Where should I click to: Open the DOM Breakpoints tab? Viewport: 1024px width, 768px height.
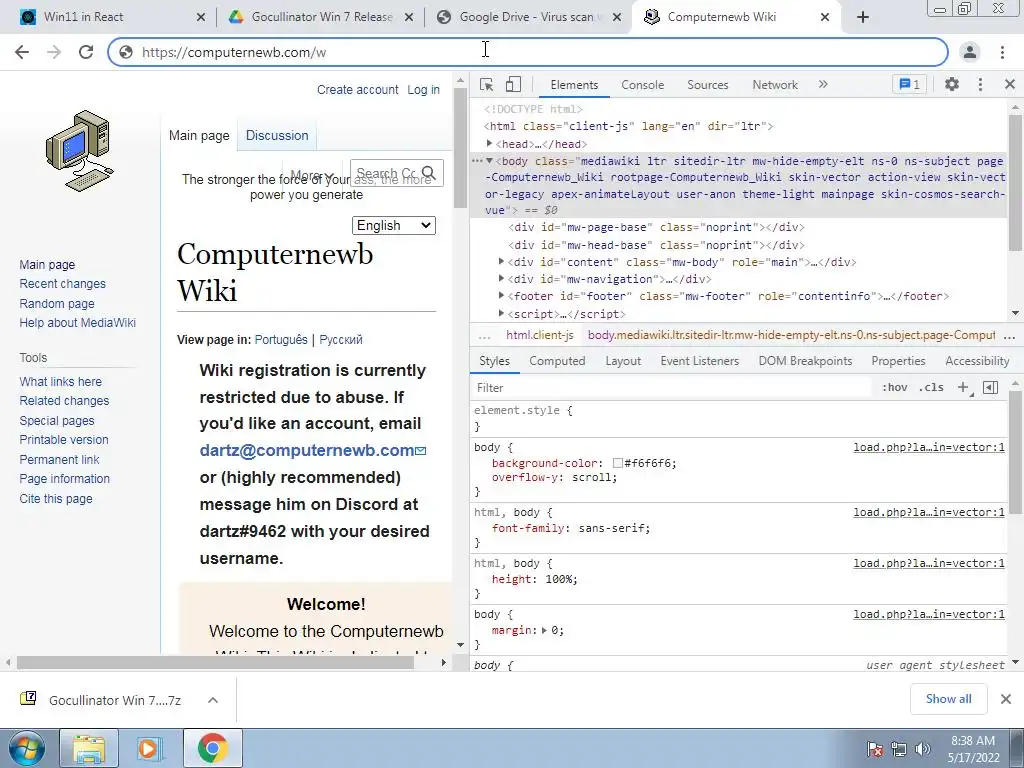805,360
